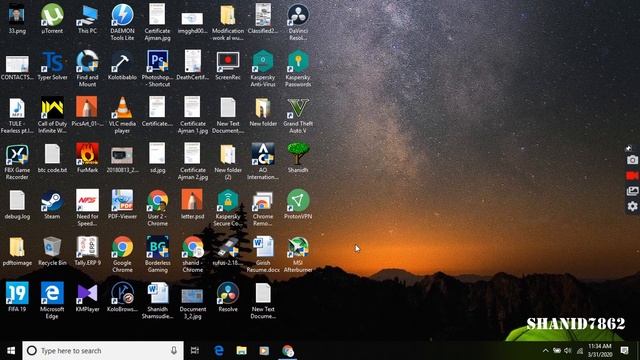Take screenshot with recorder camera button
640x360 pixels.
coord(632,160)
